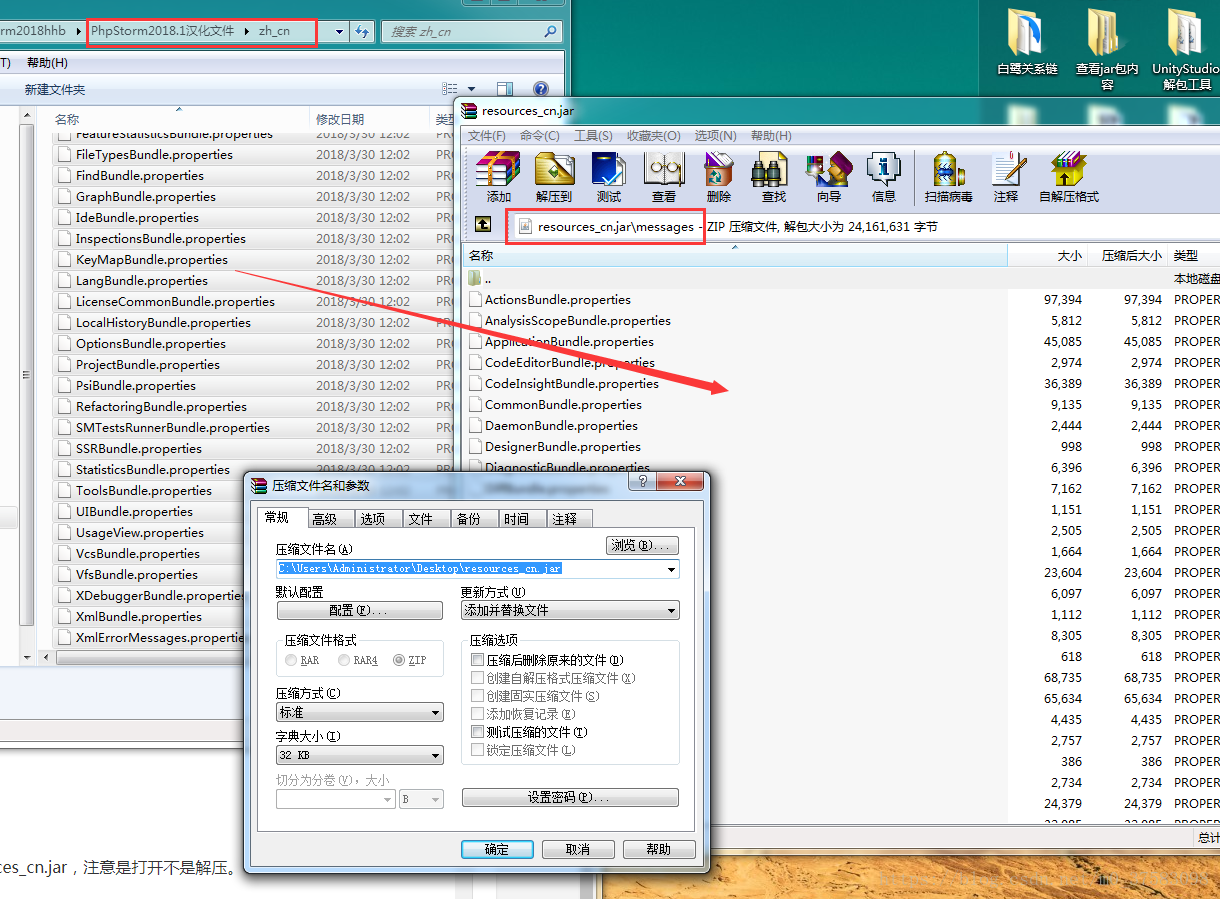The image size is (1220, 899).
Task: Click the 自解压格式 (SFX) toolbar icon
Action: pyautogui.click(x=1069, y=177)
